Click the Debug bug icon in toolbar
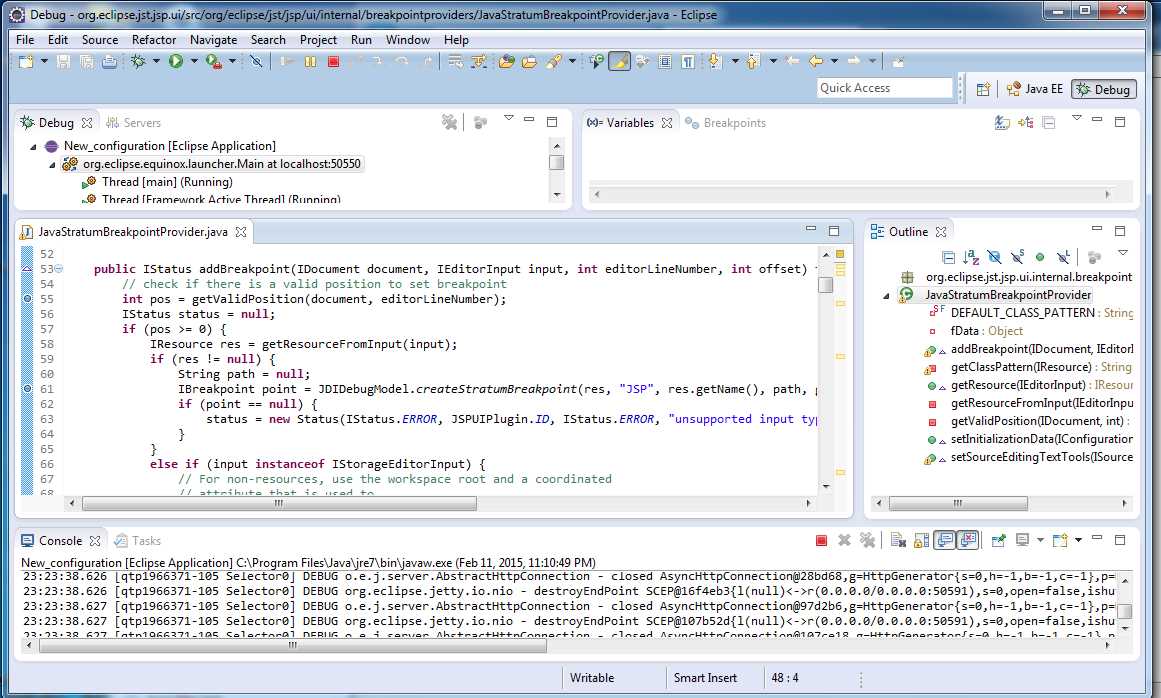 [x=138, y=62]
